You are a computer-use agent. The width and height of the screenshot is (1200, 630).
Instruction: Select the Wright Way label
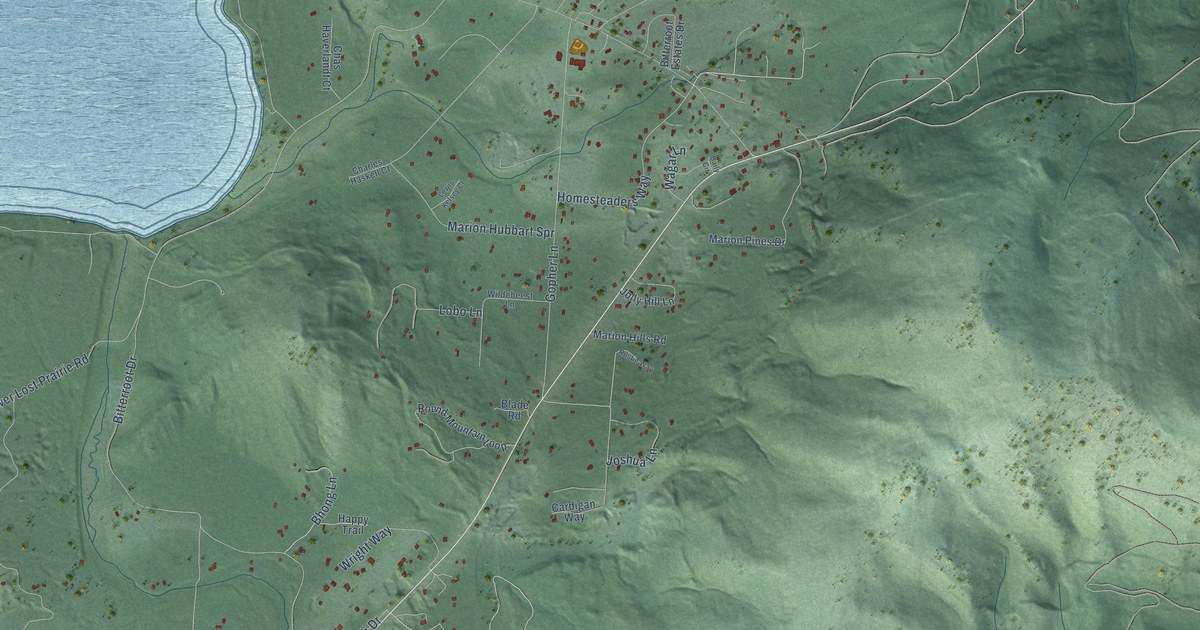click(x=365, y=550)
